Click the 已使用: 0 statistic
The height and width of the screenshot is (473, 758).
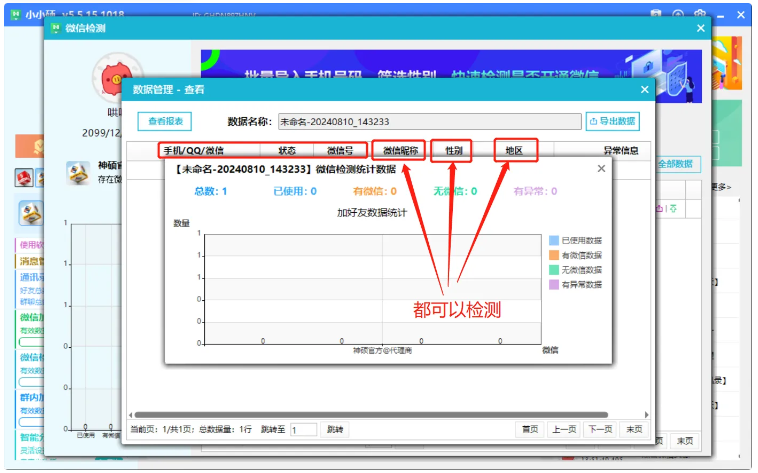(x=295, y=192)
